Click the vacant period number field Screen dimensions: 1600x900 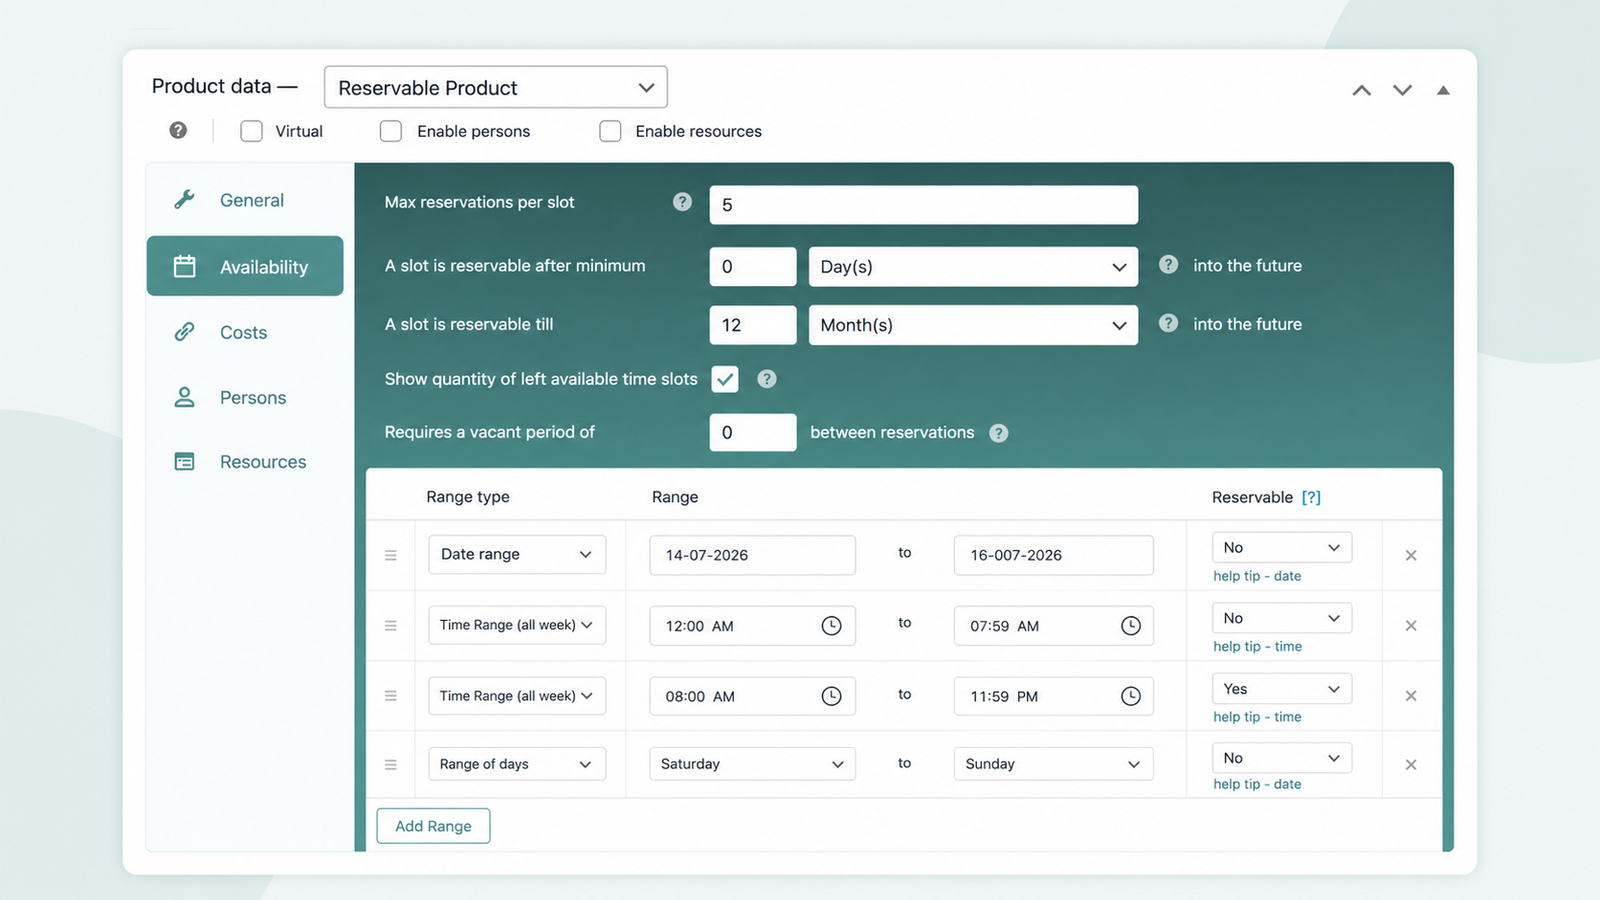click(x=753, y=433)
